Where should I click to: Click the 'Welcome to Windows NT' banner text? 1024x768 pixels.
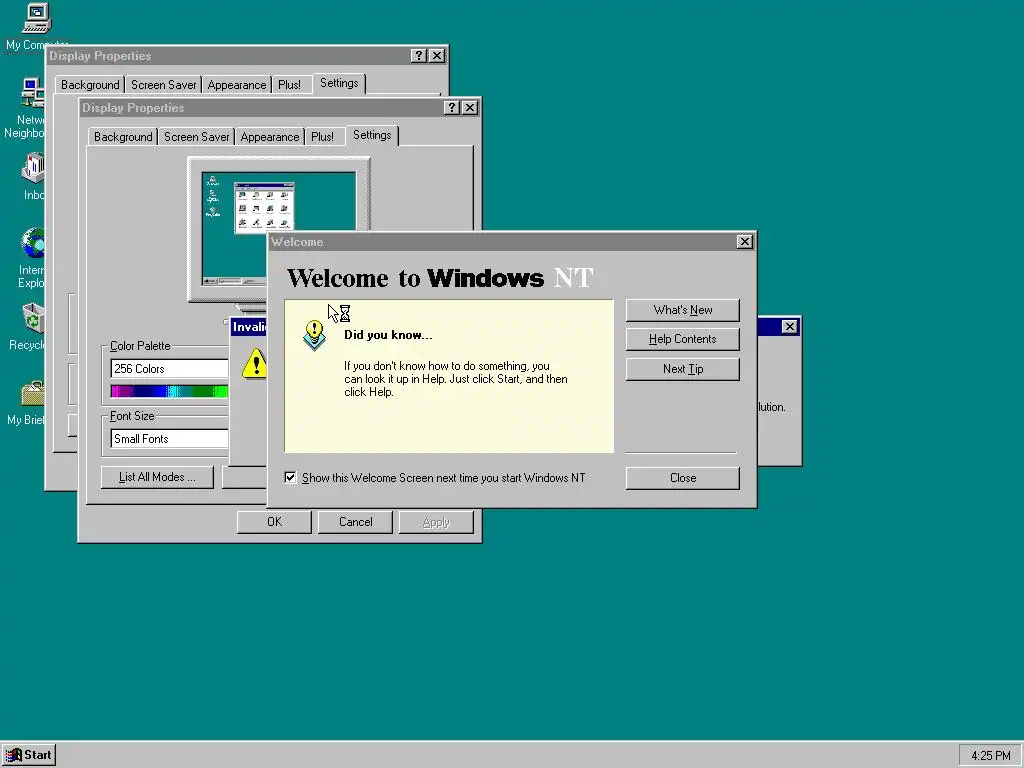[440, 278]
